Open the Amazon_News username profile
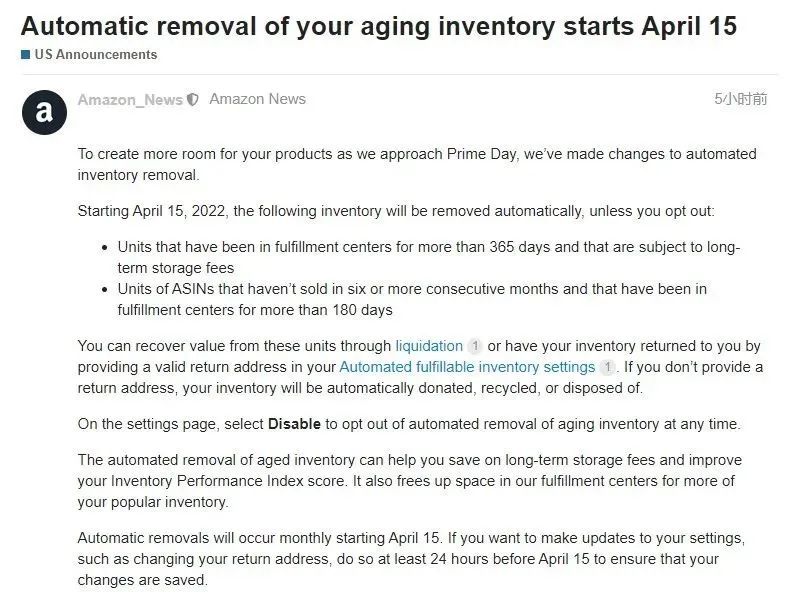The image size is (804, 592). point(130,99)
